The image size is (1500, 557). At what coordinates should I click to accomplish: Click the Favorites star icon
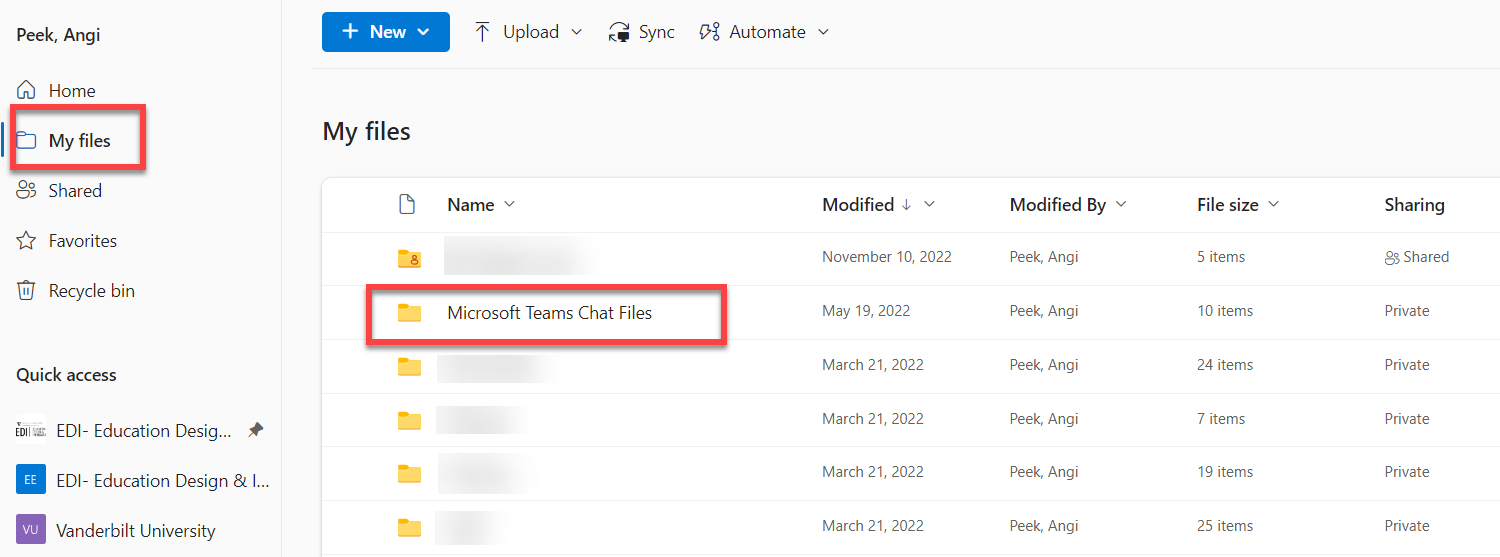27,240
